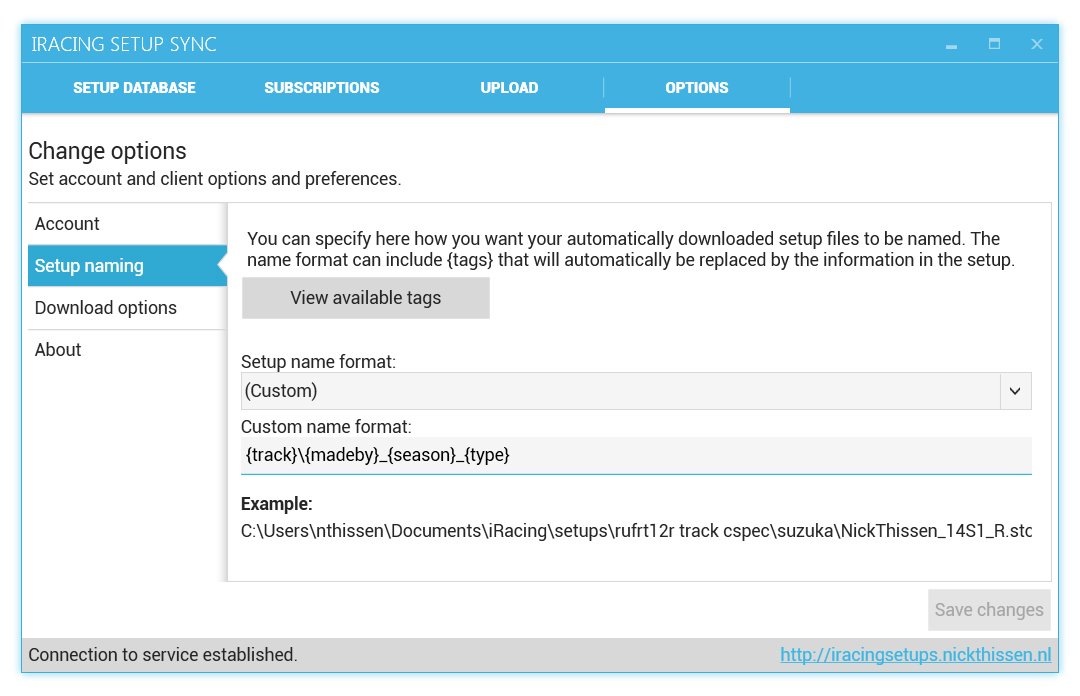Image resolution: width=1080 pixels, height=696 pixels.
Task: Open the Setup Database tab
Action: pyautogui.click(x=134, y=88)
